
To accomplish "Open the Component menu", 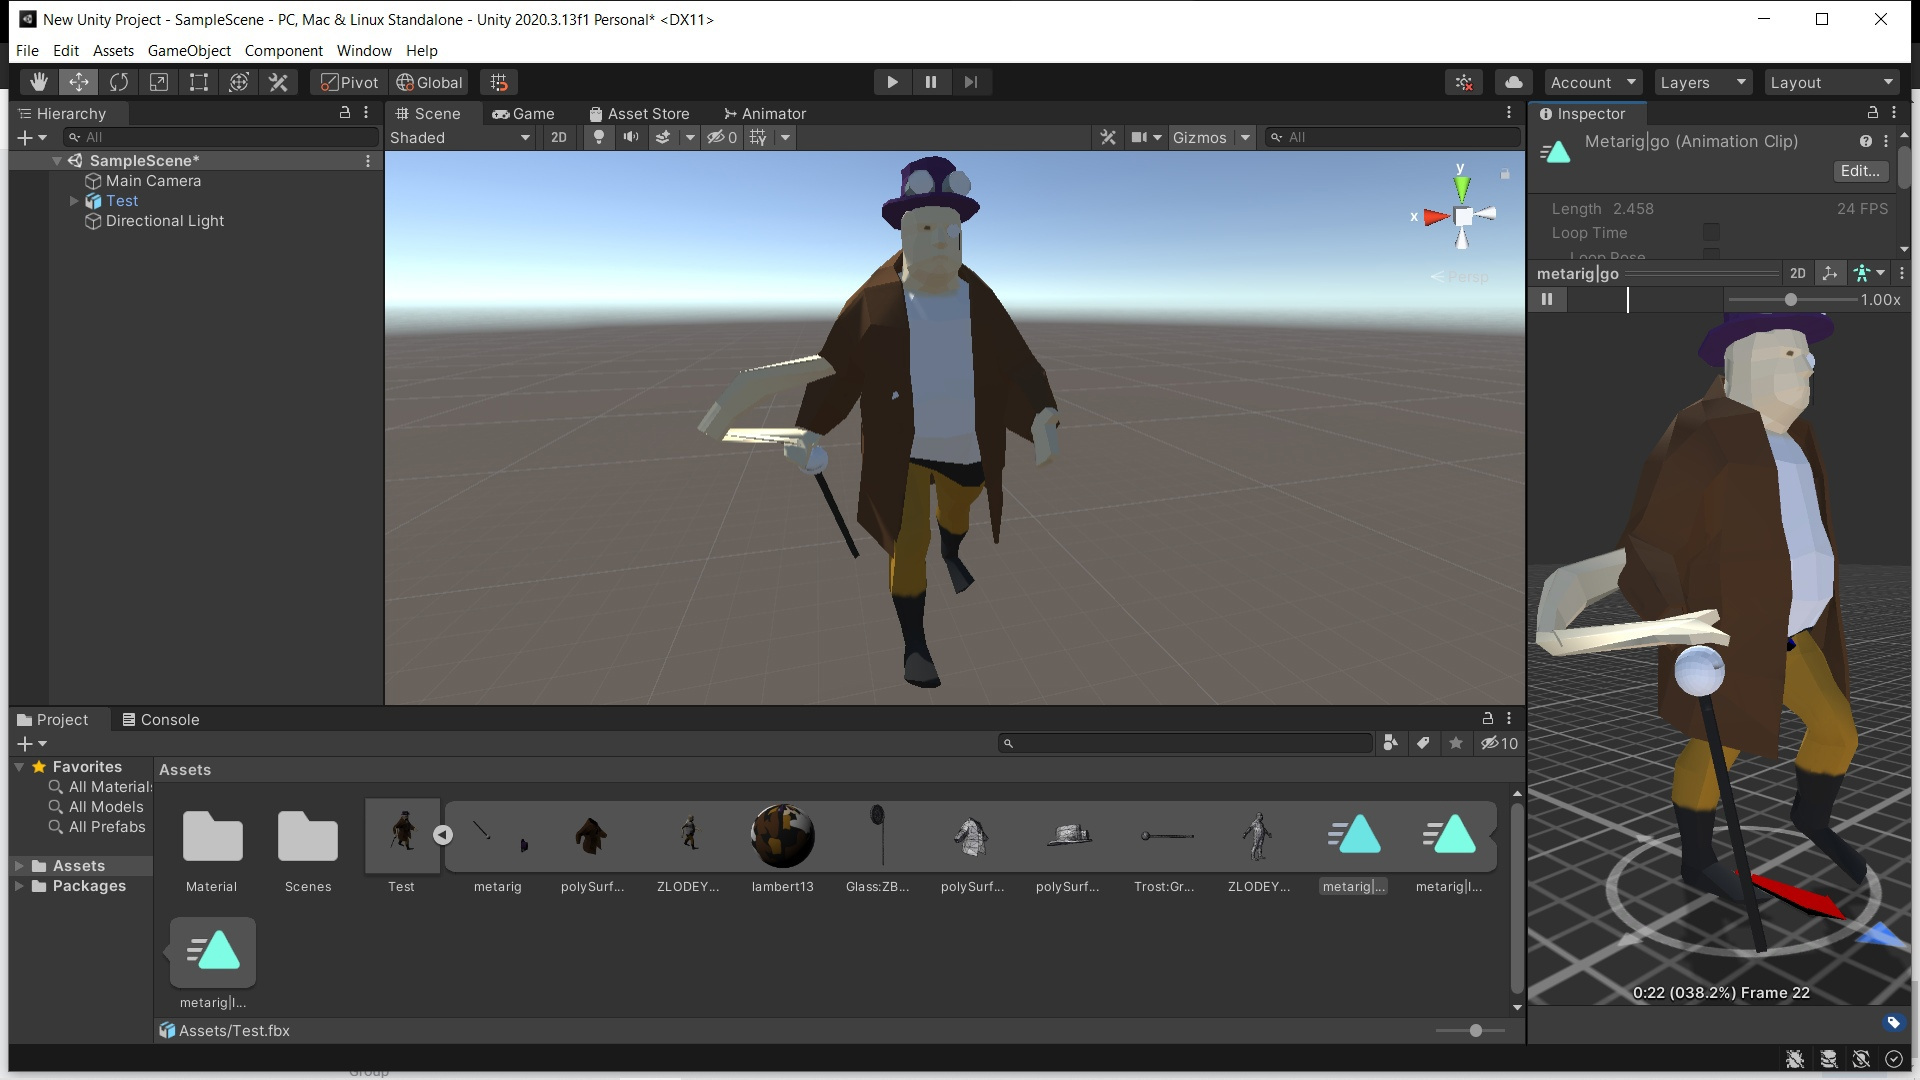I will (x=283, y=50).
